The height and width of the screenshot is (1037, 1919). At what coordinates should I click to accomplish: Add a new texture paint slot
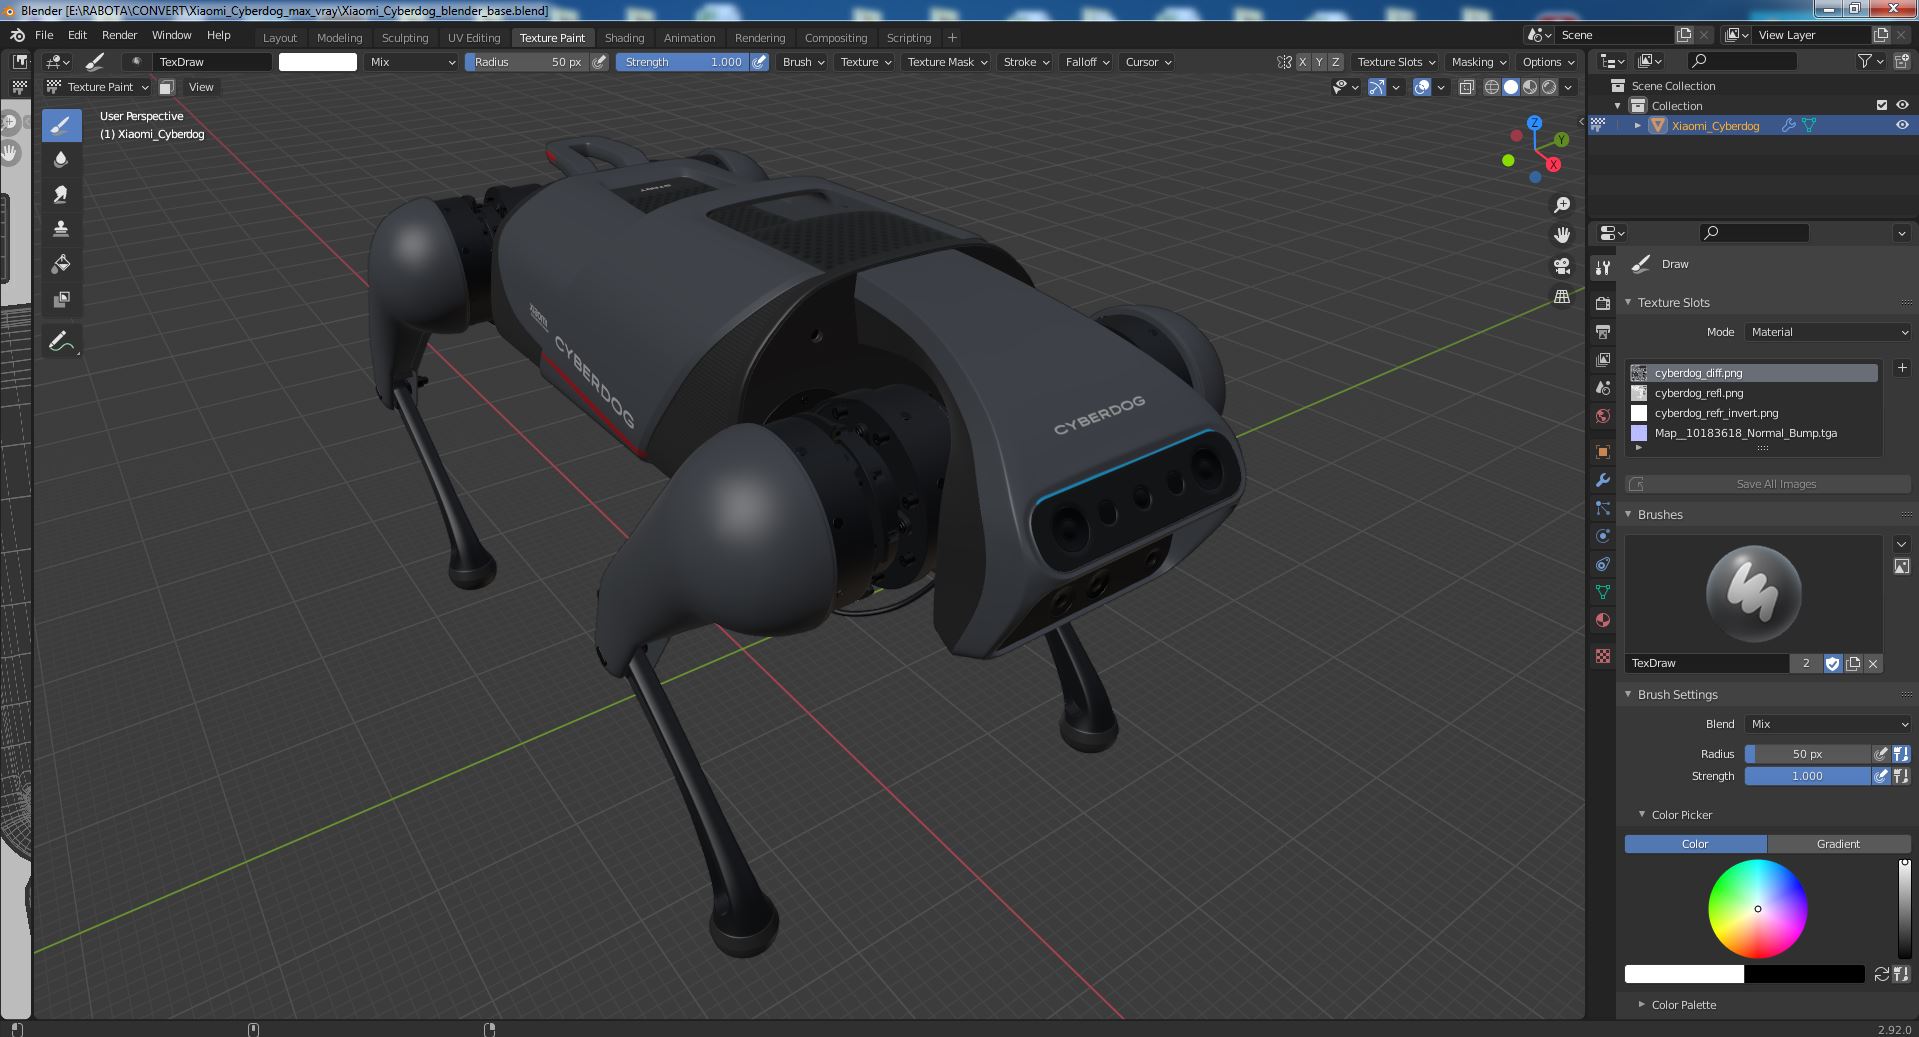click(x=1901, y=368)
